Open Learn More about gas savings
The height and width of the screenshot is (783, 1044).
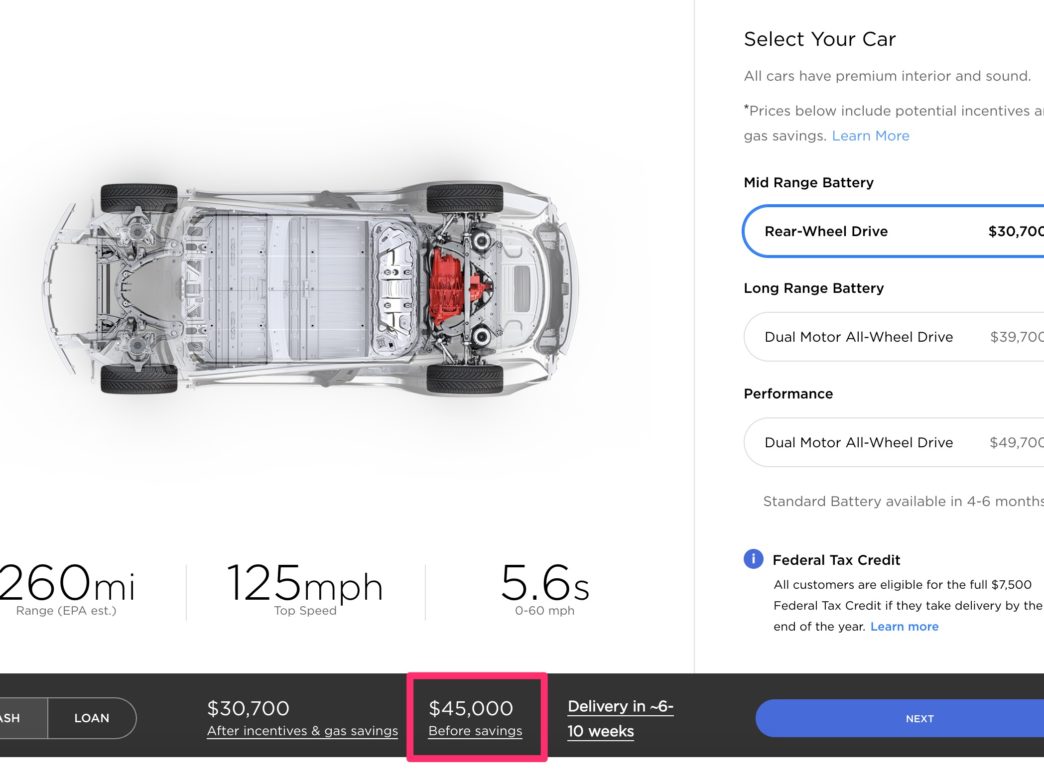(870, 136)
